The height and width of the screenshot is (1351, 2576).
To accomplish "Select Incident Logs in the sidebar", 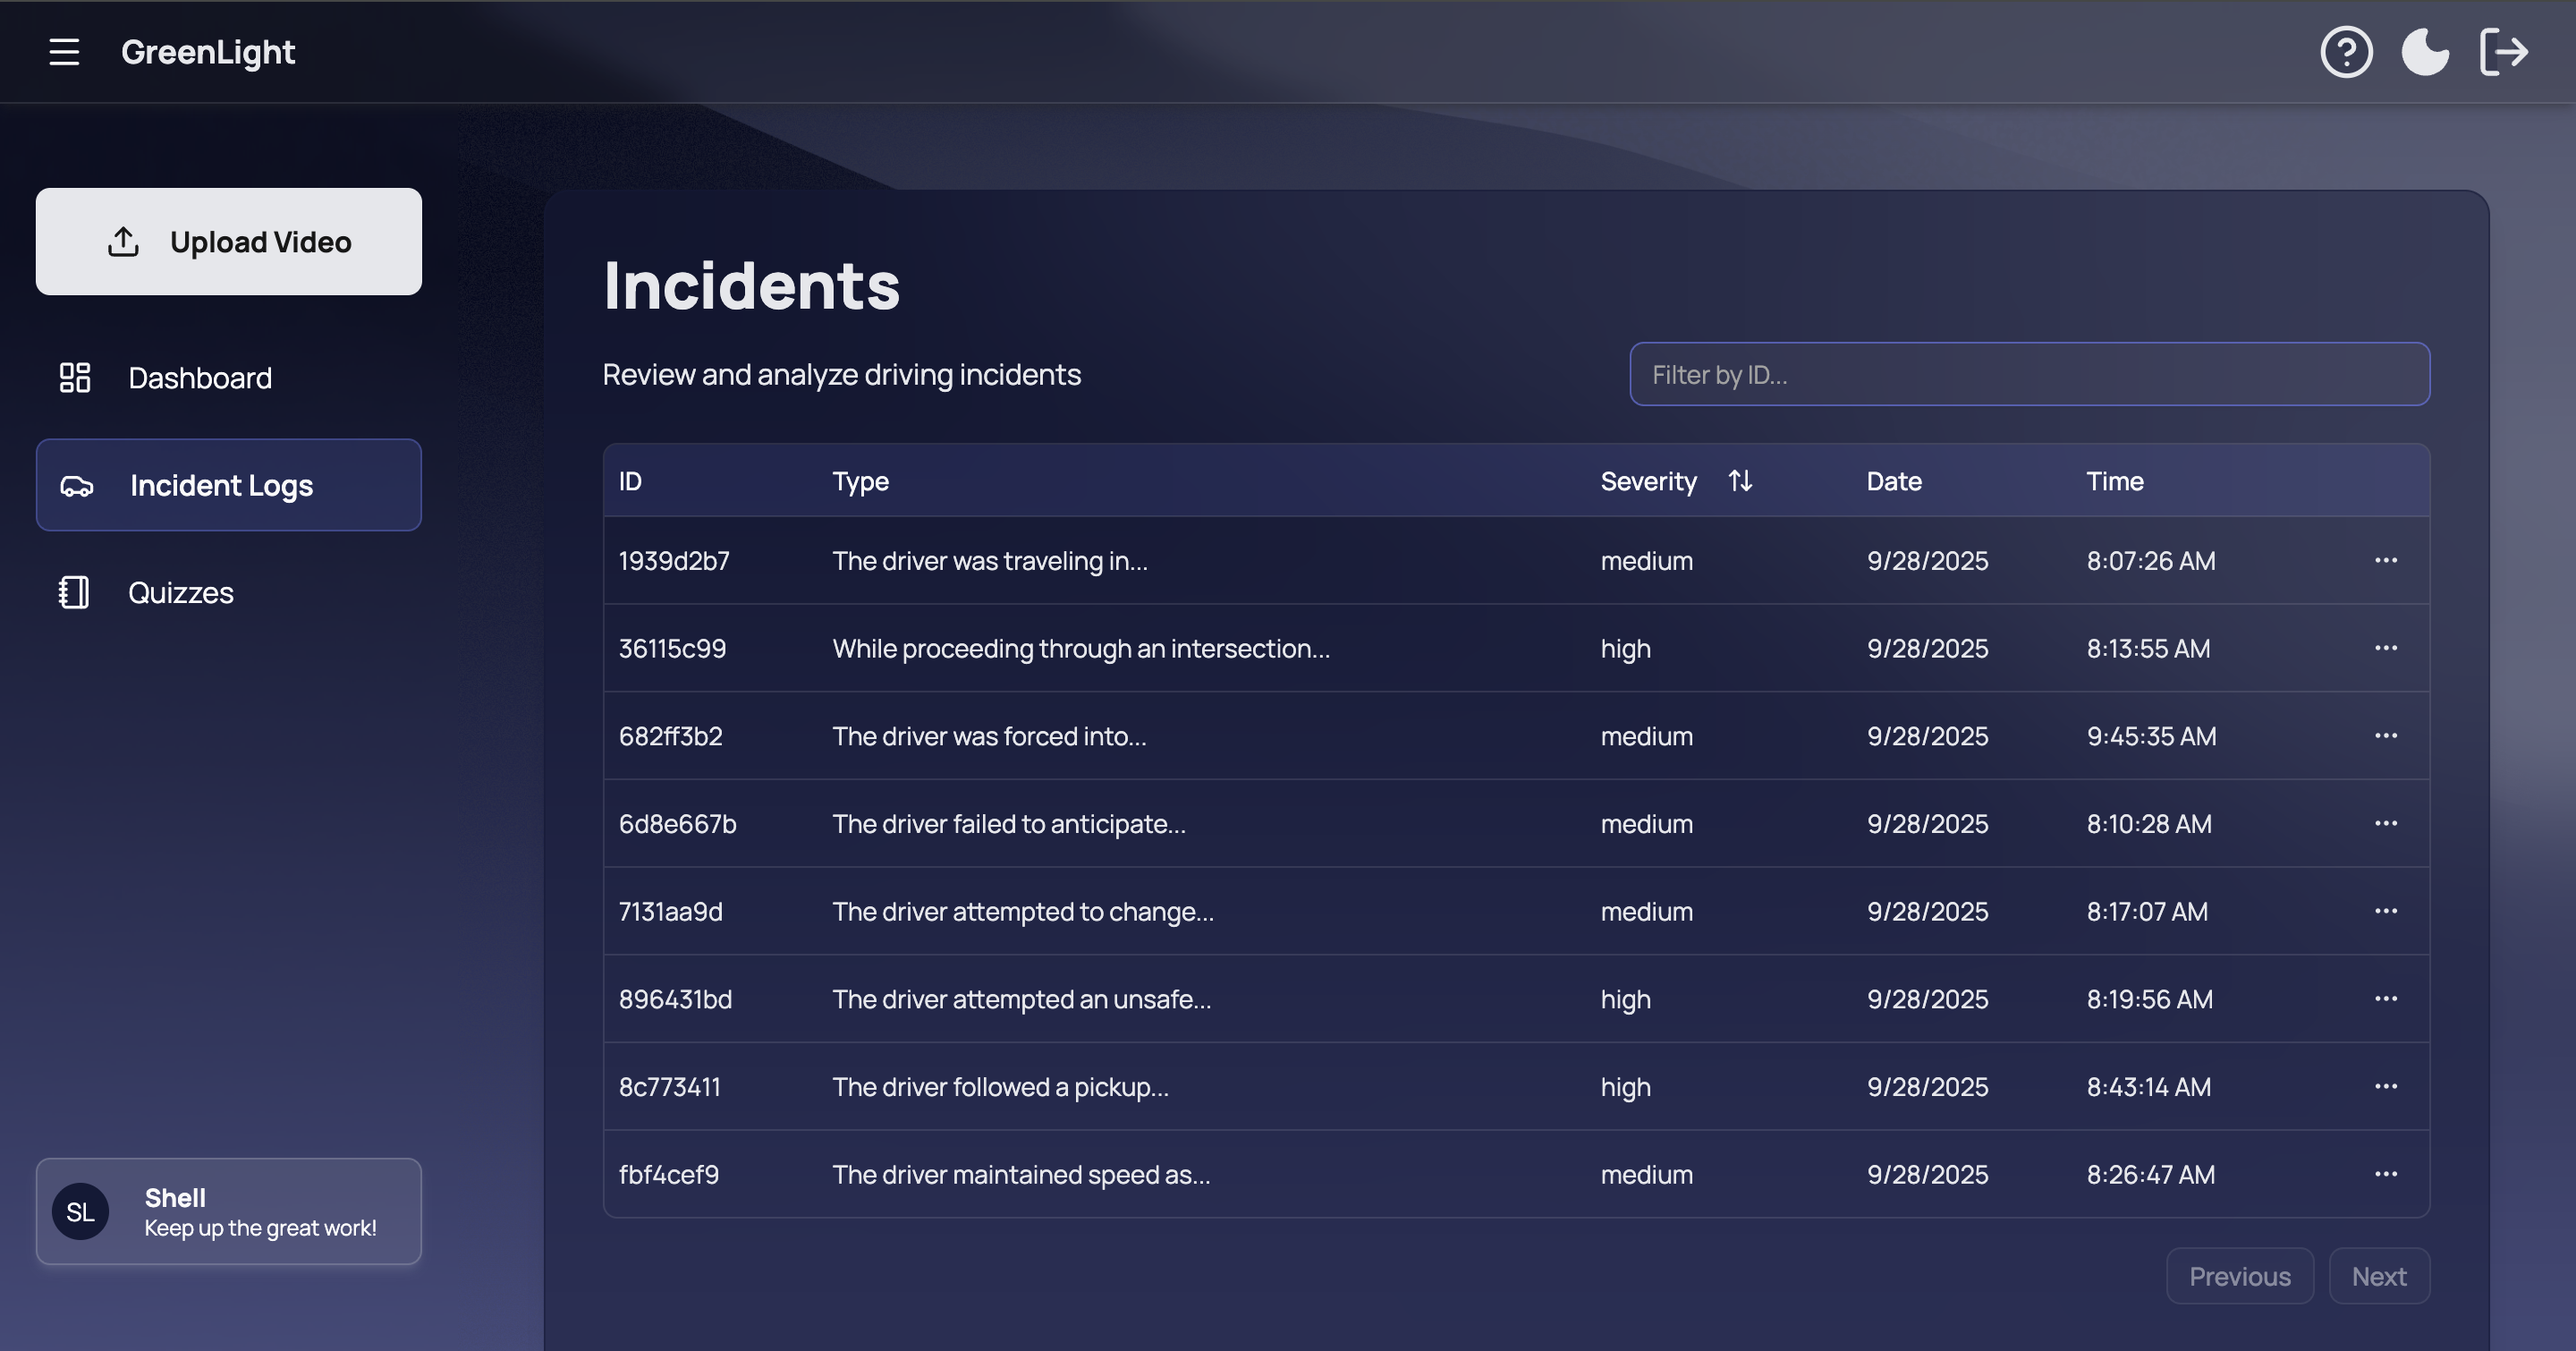I will point(229,485).
